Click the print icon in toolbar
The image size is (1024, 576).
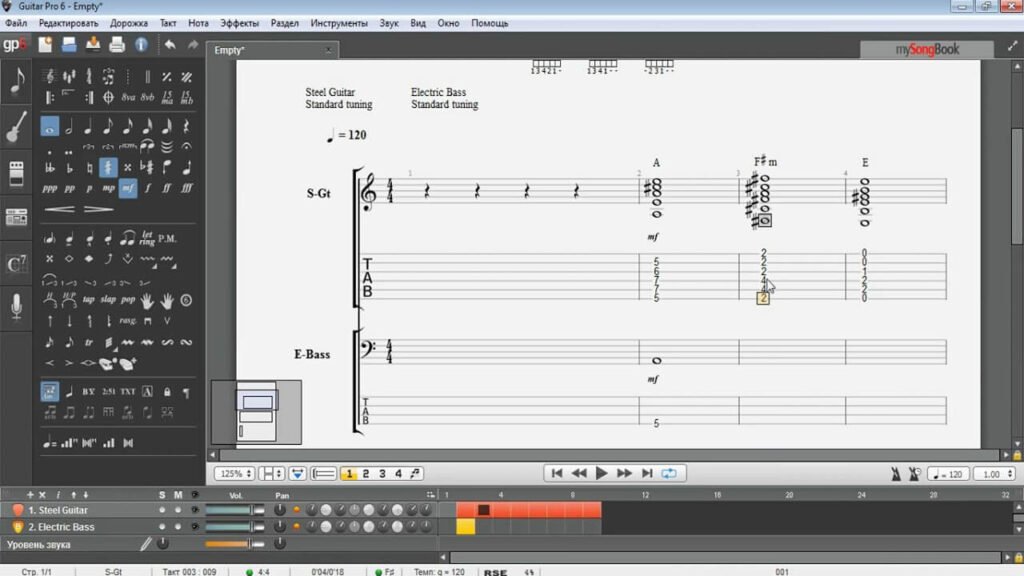coord(117,45)
